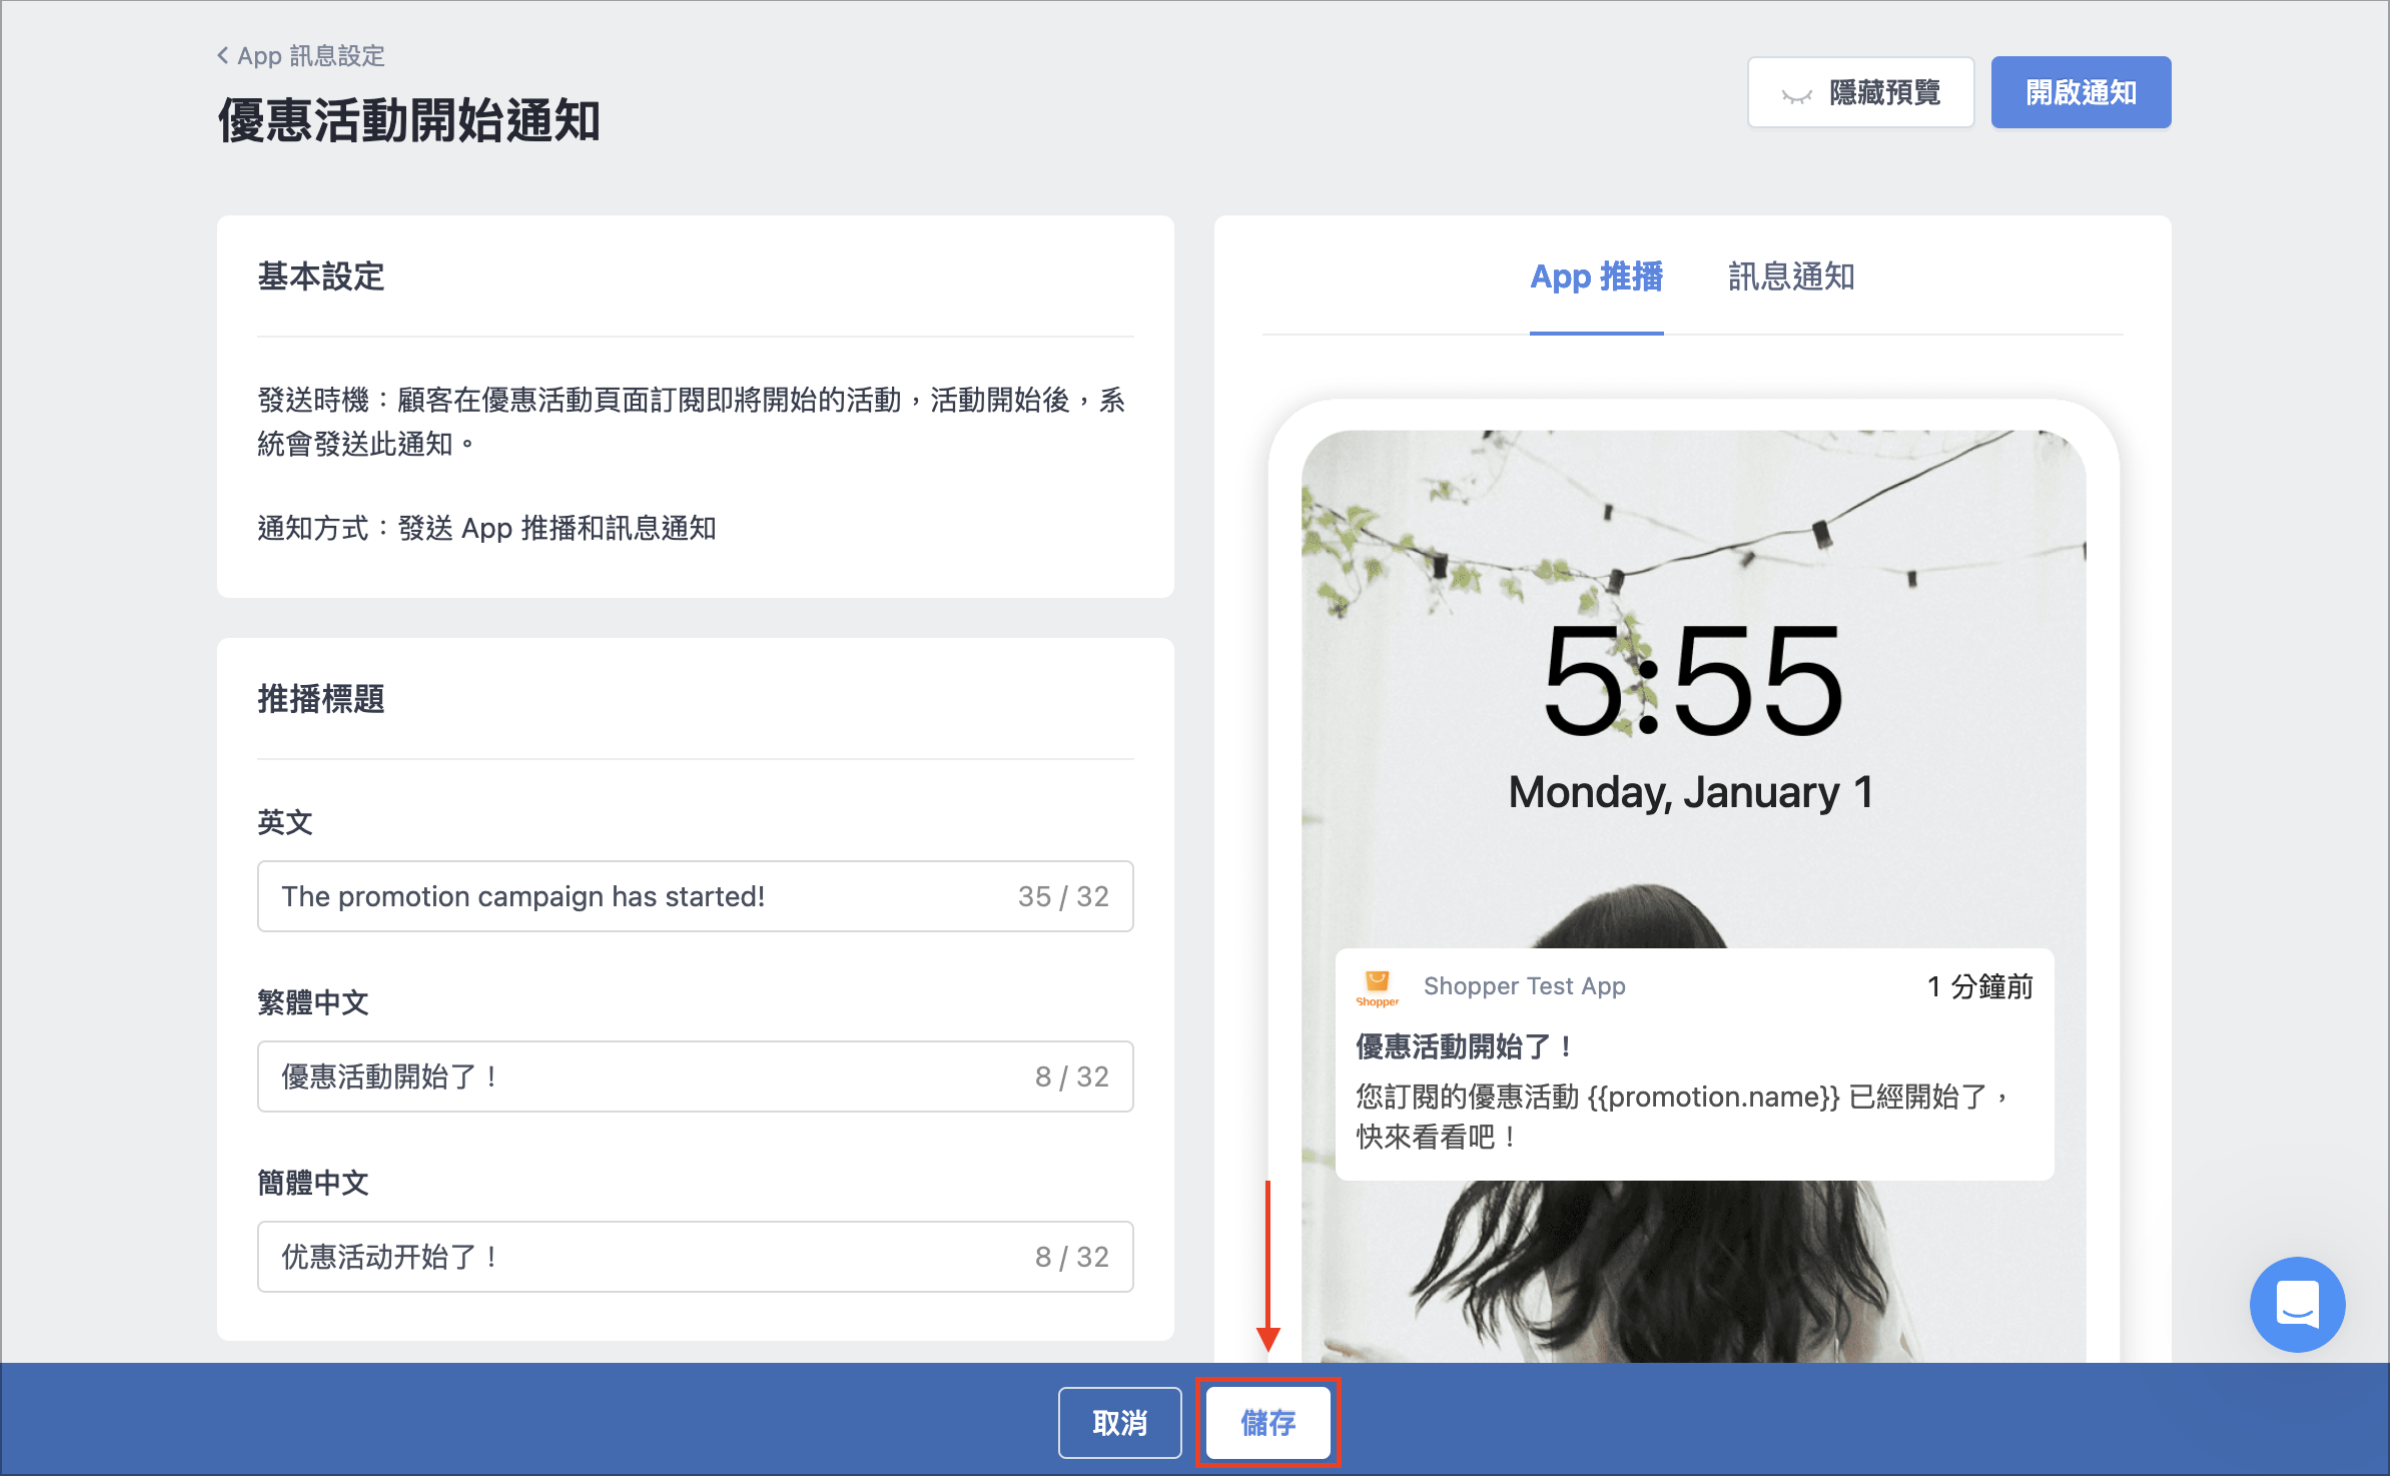This screenshot has width=2390, height=1476.
Task: Click the 英文 field label
Action: click(x=285, y=822)
